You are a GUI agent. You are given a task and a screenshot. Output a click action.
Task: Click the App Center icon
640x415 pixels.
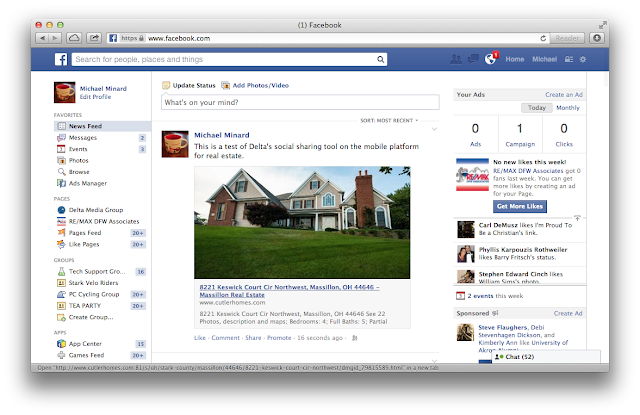click(61, 344)
